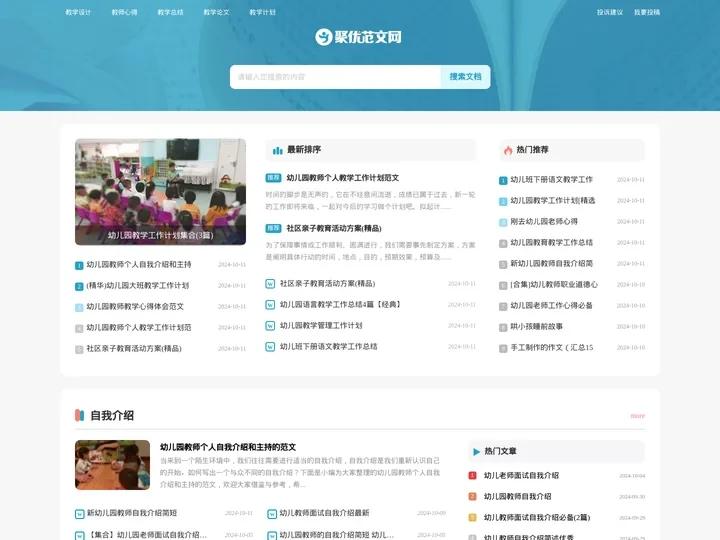Image resolution: width=720 pixels, height=540 pixels.
Task: Click document icon for 幼儿园语言教学工作总结4篇
Action: (x=270, y=305)
